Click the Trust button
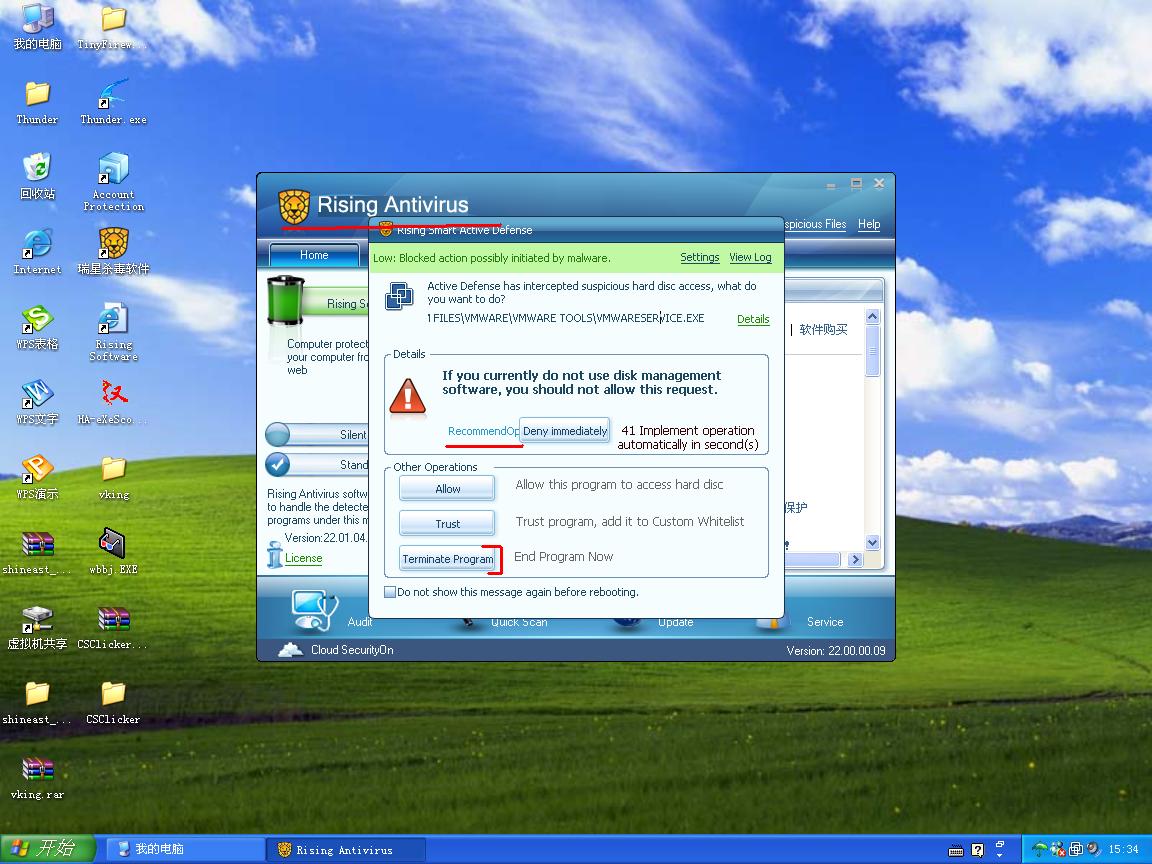The image size is (1152, 864). click(447, 524)
